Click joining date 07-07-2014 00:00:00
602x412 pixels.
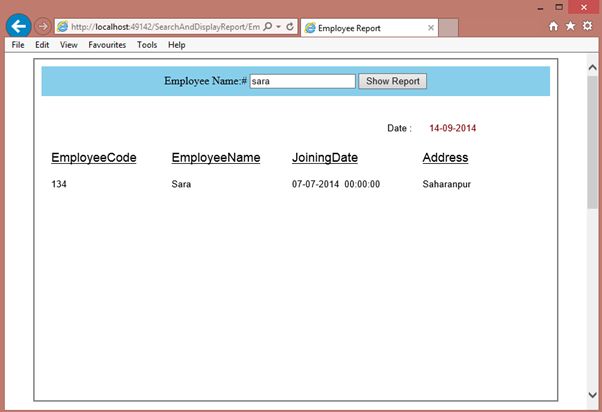[336, 184]
